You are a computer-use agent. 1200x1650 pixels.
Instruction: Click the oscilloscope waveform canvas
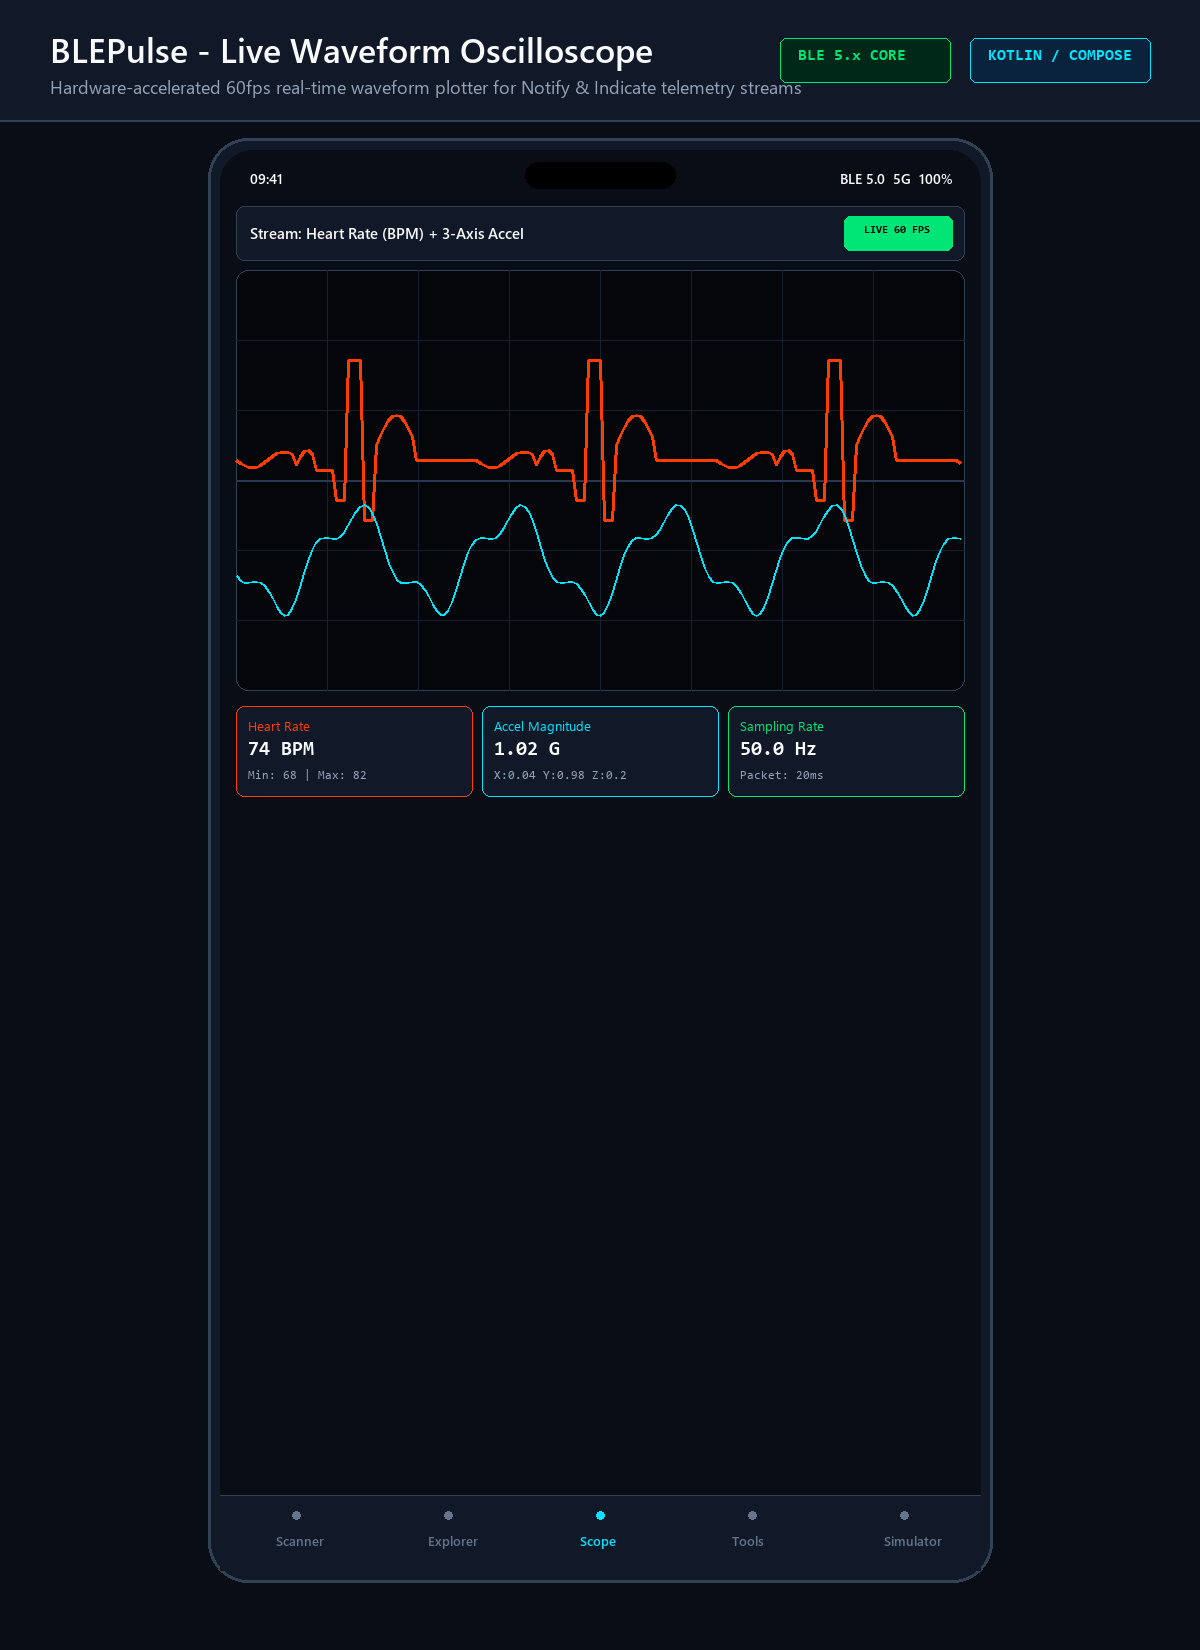pyautogui.click(x=600, y=480)
